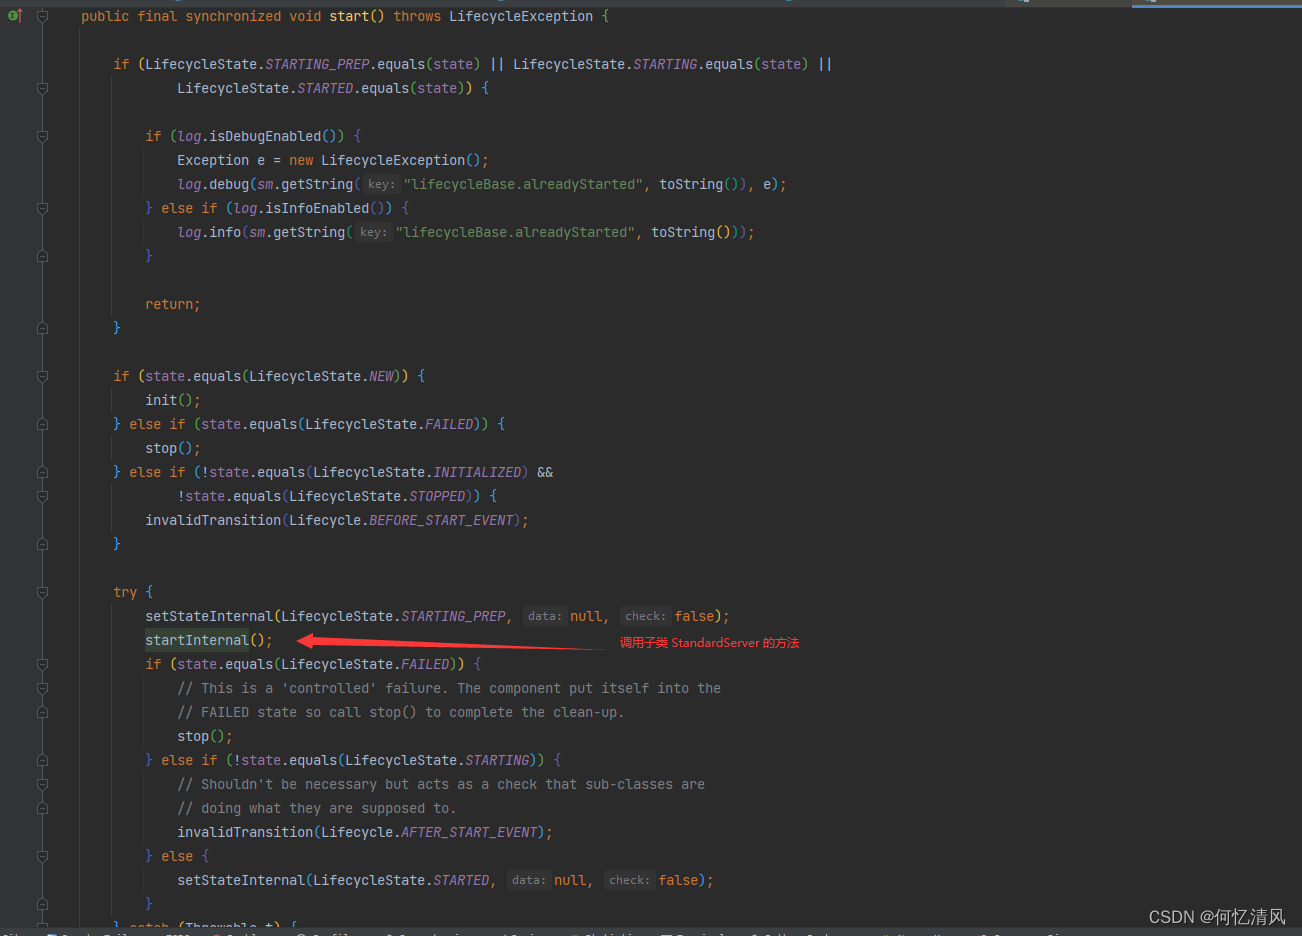
Task: Fold the try { block marker
Action: click(x=42, y=592)
